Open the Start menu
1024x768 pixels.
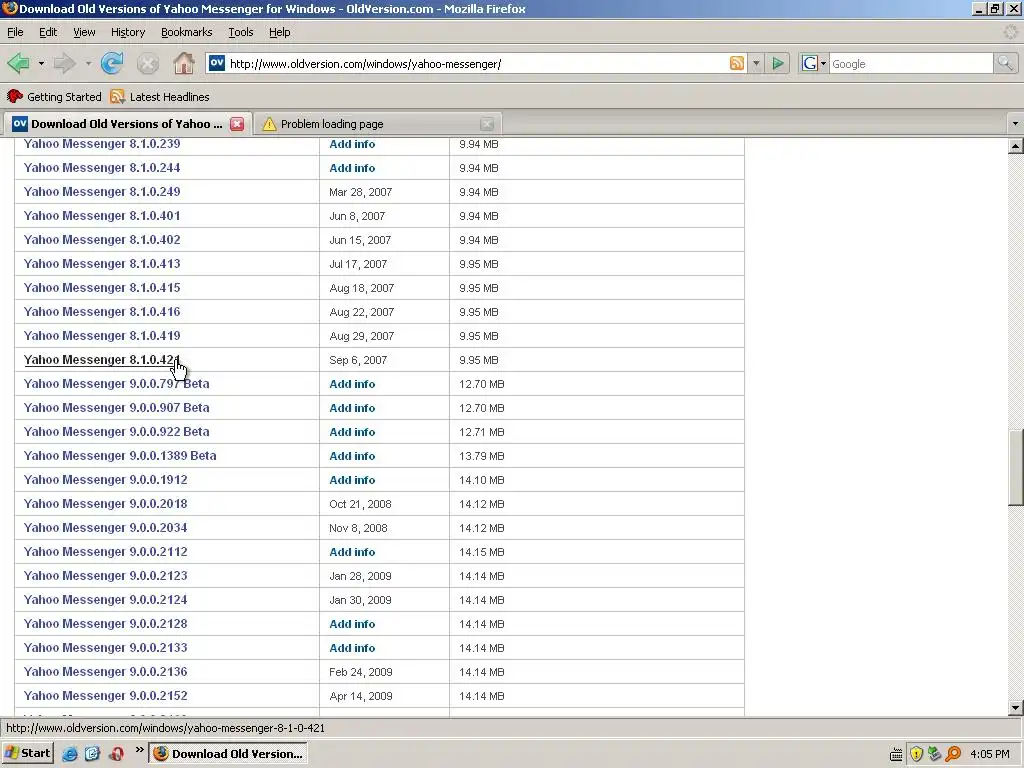27,754
